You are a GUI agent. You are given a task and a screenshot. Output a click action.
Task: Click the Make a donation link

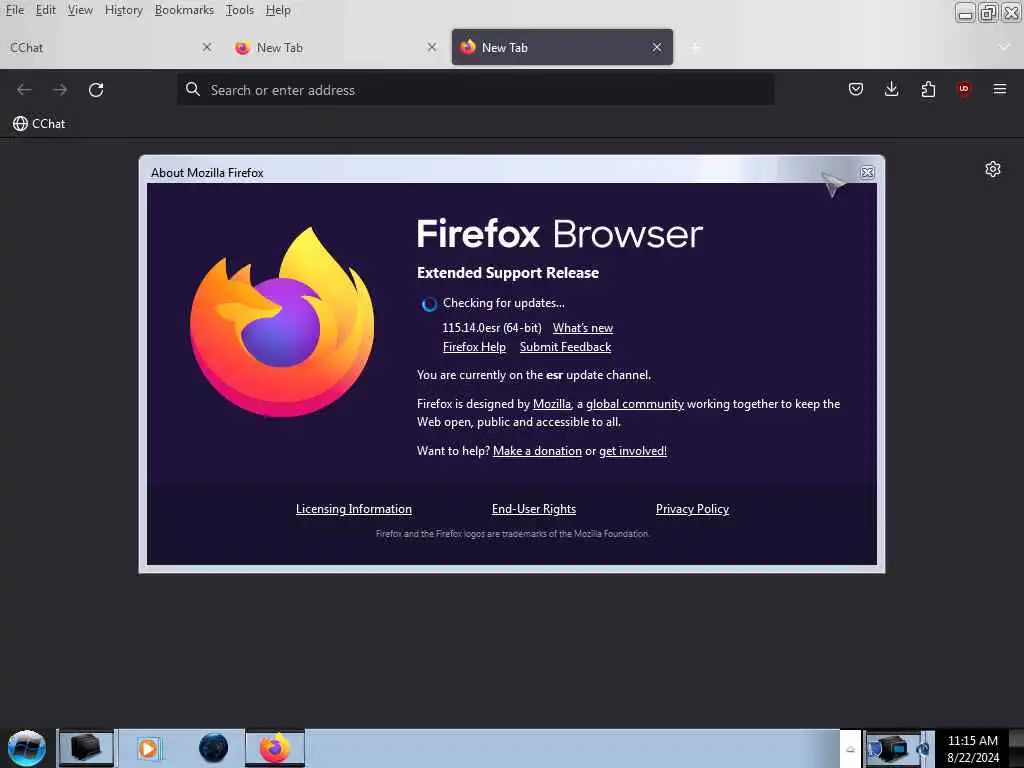(x=537, y=451)
